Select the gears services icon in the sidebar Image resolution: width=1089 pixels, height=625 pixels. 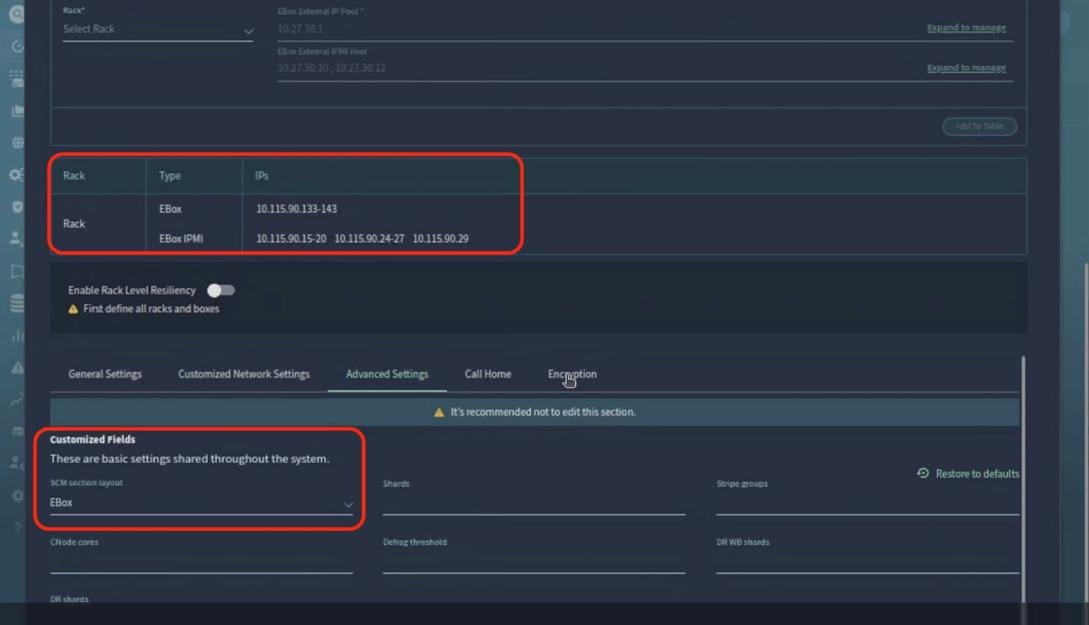[14, 173]
